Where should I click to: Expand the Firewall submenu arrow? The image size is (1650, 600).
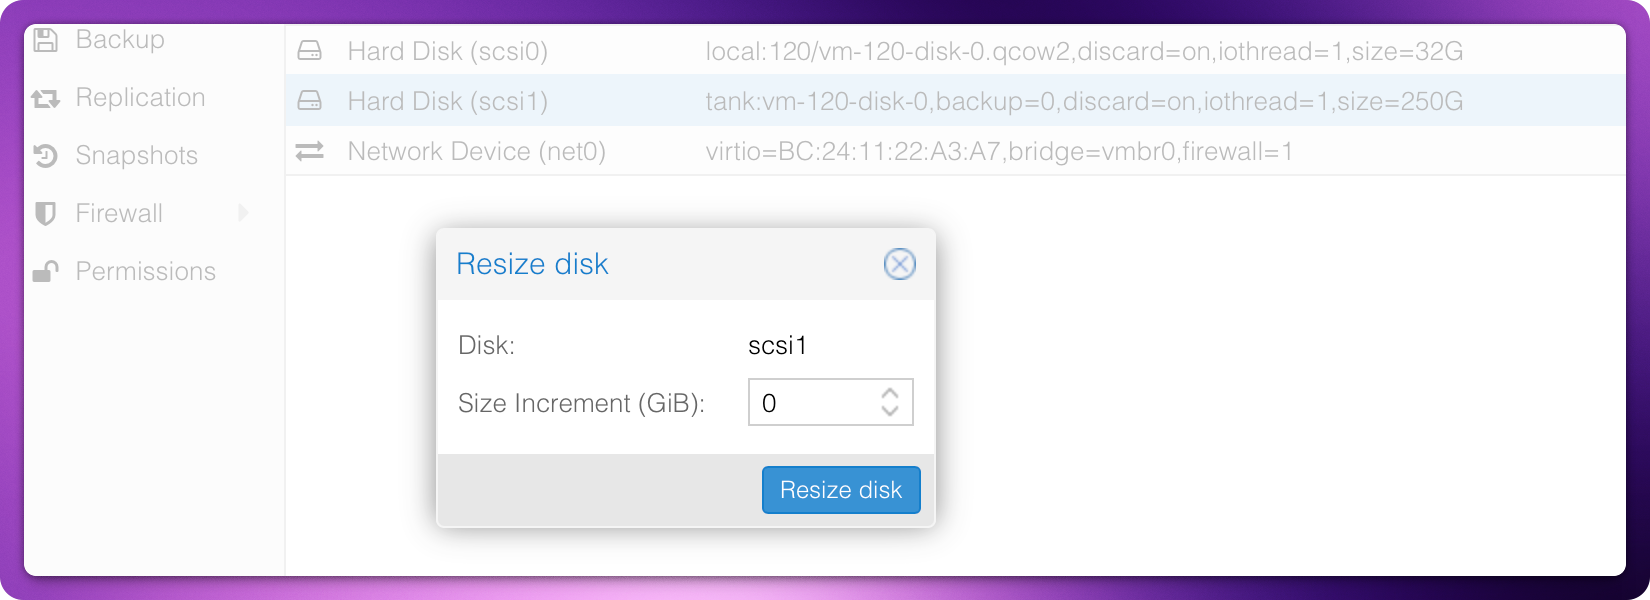coord(243,213)
